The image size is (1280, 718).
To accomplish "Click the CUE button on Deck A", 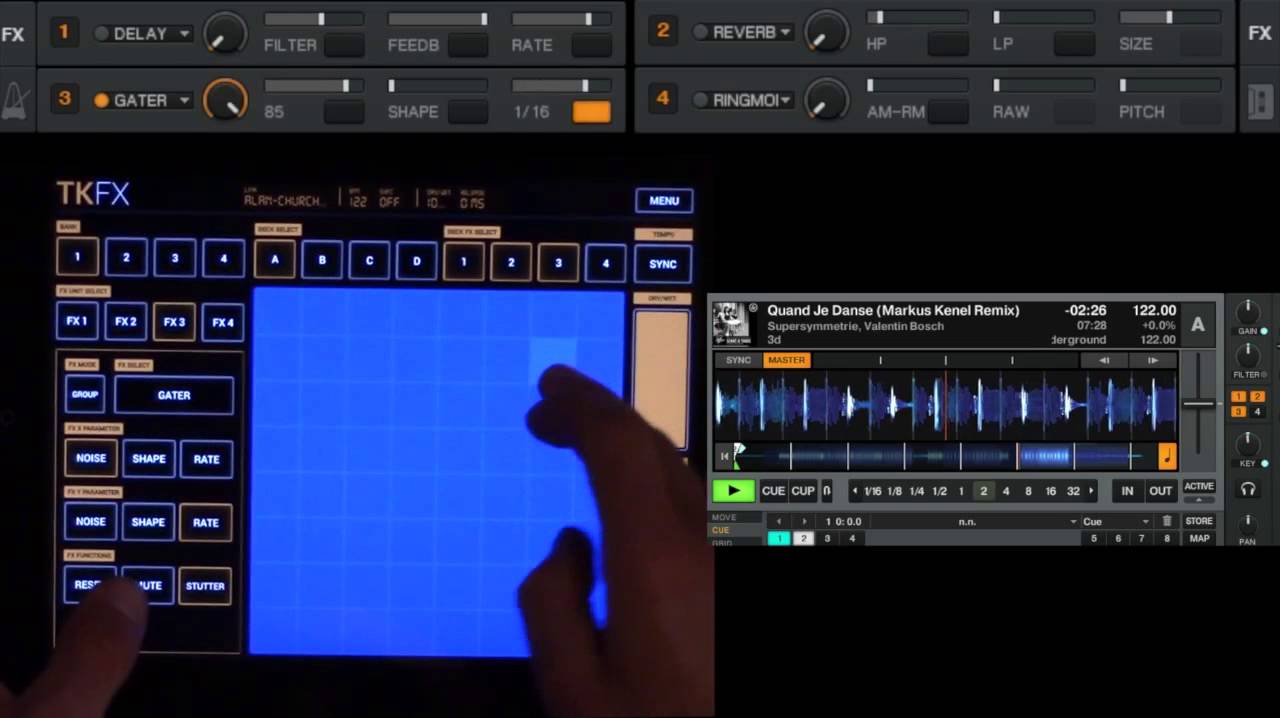I will pyautogui.click(x=773, y=491).
